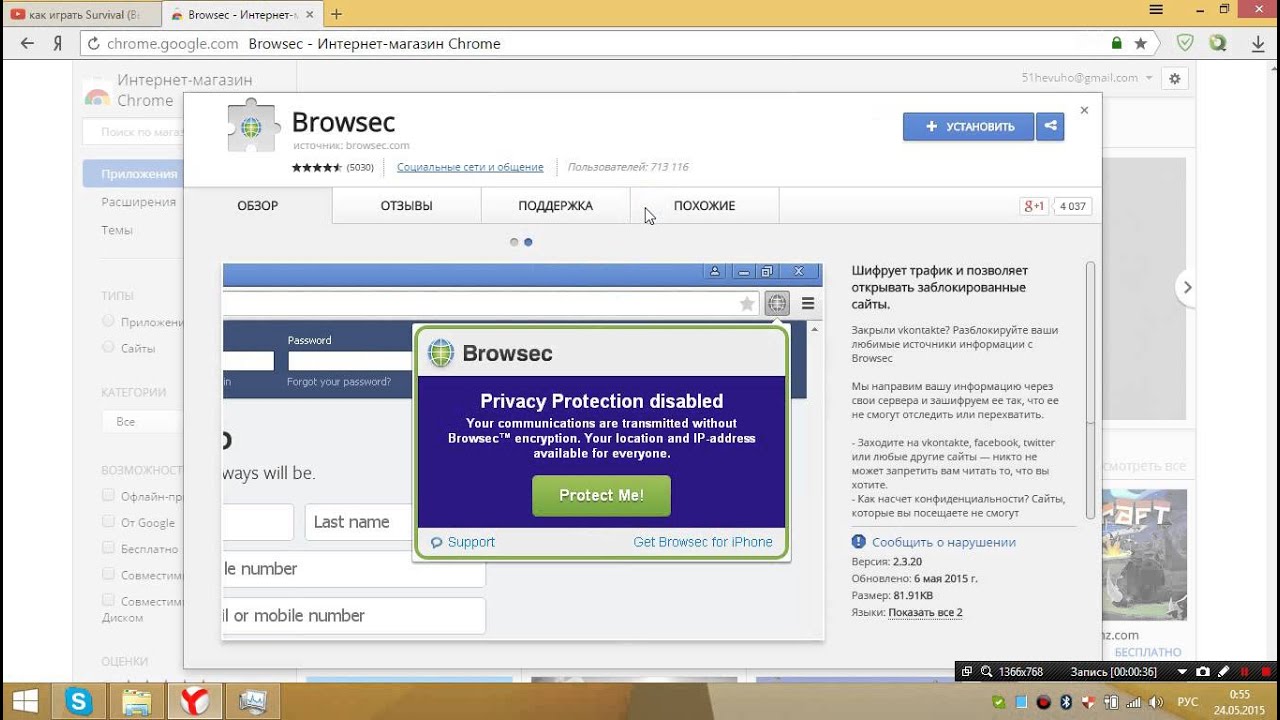Take a snapshot with the recorder camera icon
This screenshot has width=1280, height=720.
(1203, 672)
